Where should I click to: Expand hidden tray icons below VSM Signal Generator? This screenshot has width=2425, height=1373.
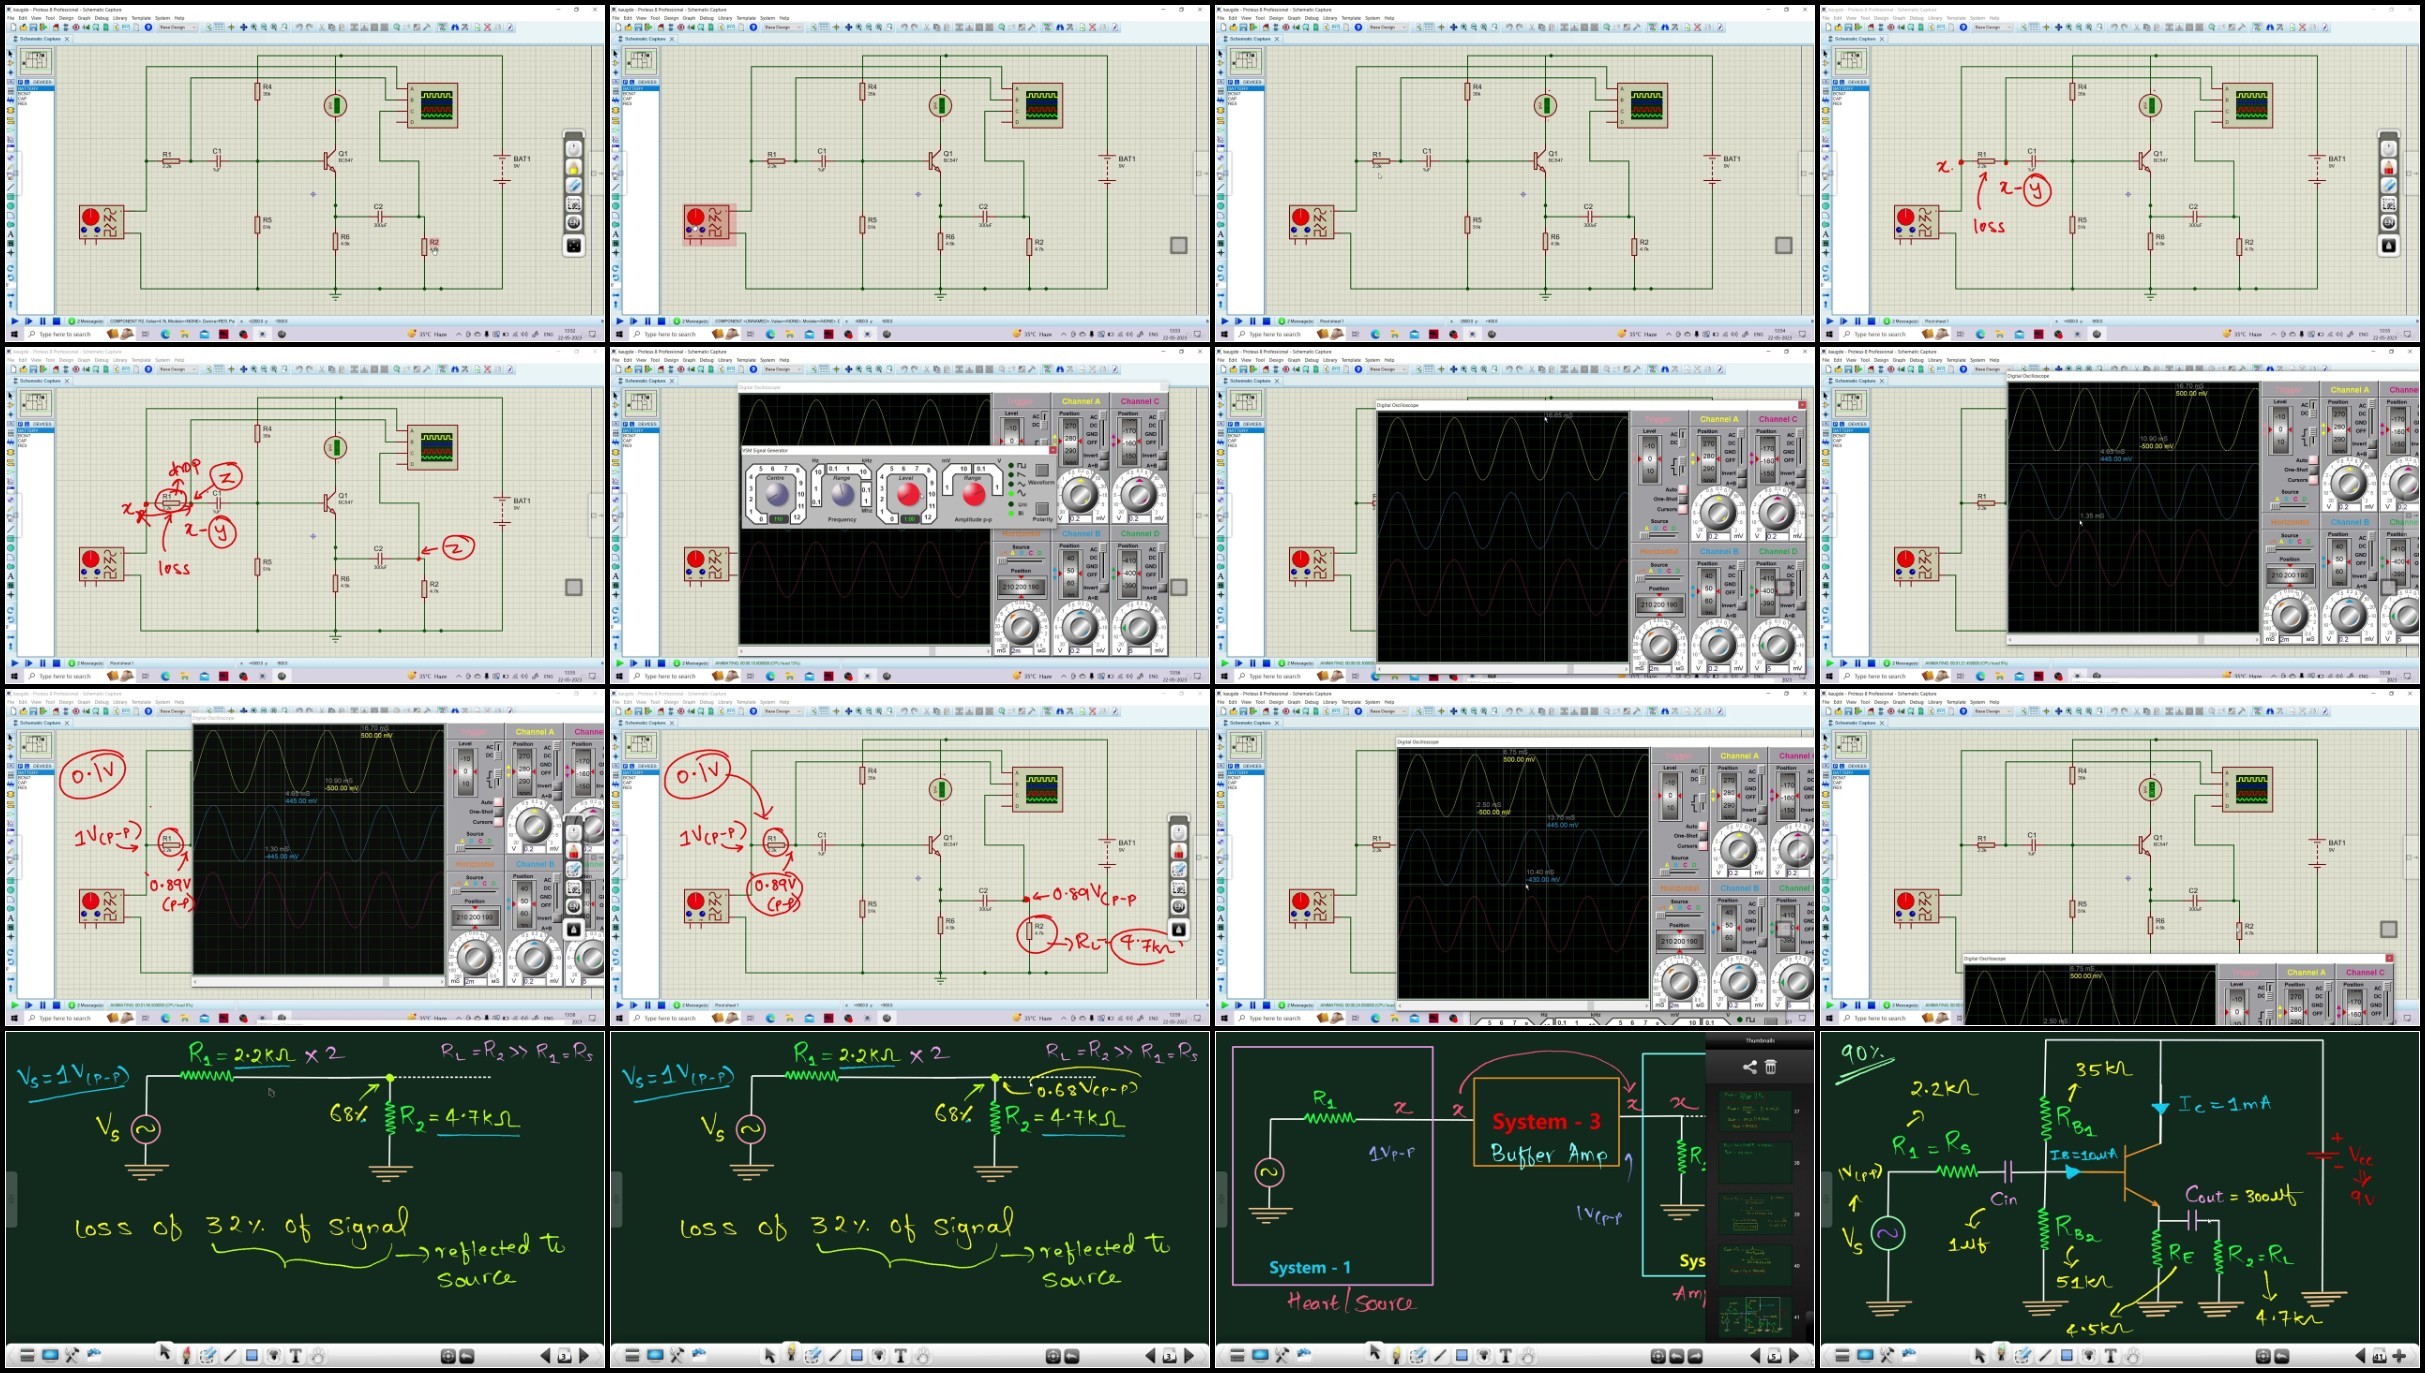click(x=1064, y=676)
